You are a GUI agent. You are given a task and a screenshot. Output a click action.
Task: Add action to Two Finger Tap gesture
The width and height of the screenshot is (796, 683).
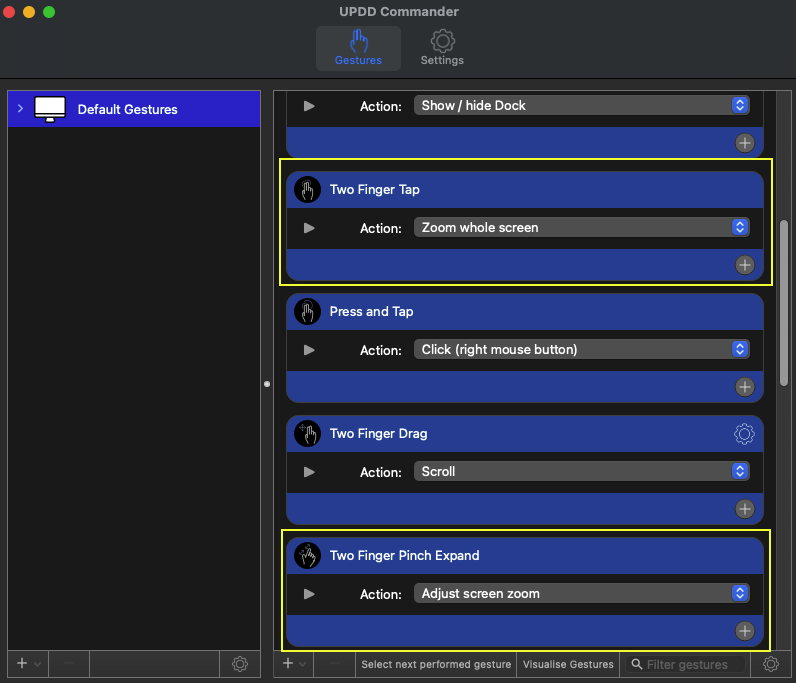click(744, 265)
